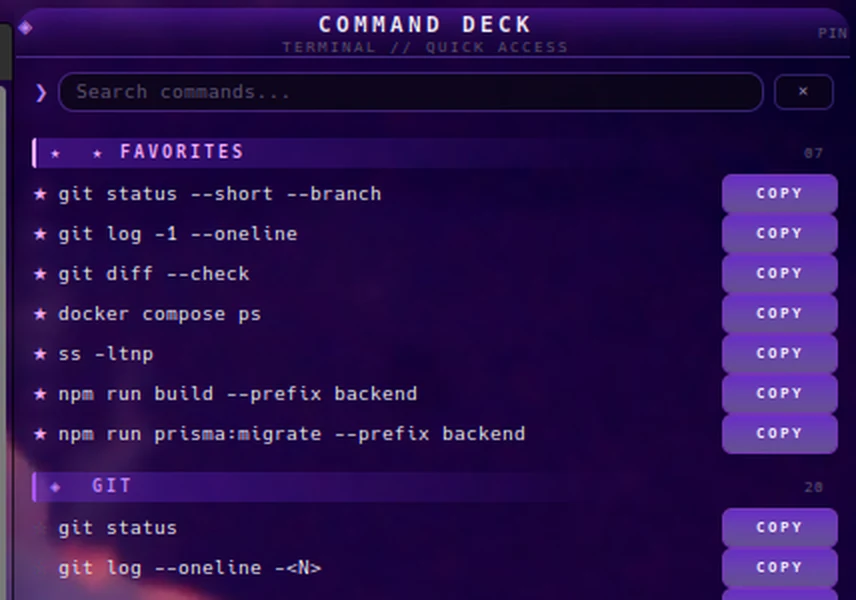Viewport: 856px width, 600px height.
Task: Unstar the docker compose ps command
Action: point(40,314)
